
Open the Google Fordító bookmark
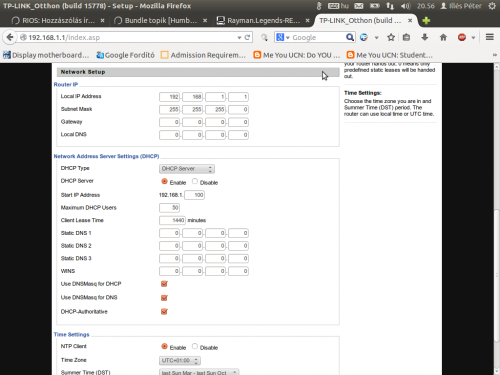point(125,55)
